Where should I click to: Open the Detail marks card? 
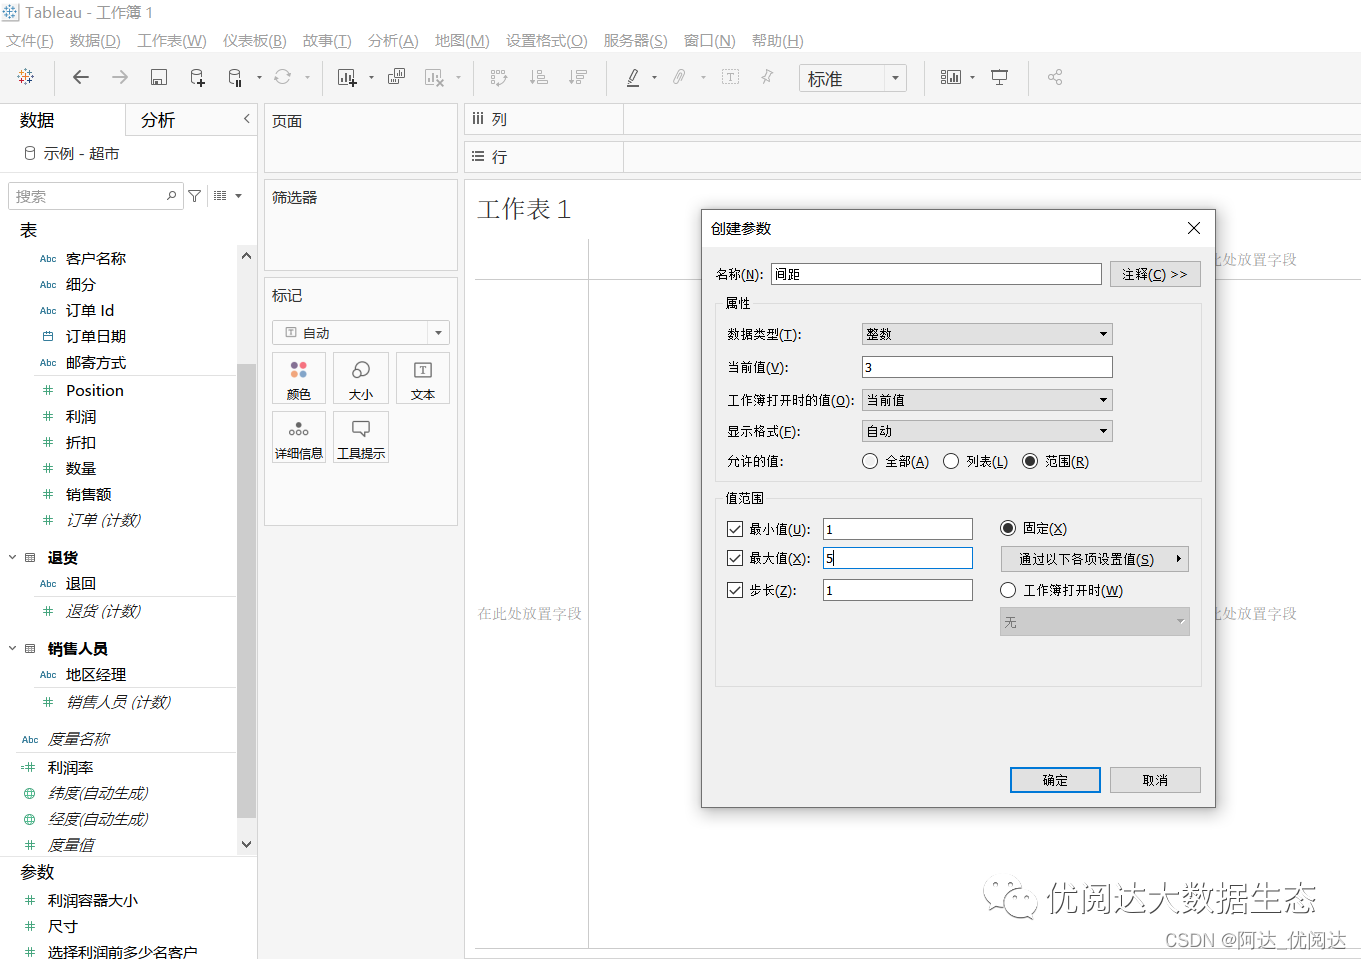point(298,438)
